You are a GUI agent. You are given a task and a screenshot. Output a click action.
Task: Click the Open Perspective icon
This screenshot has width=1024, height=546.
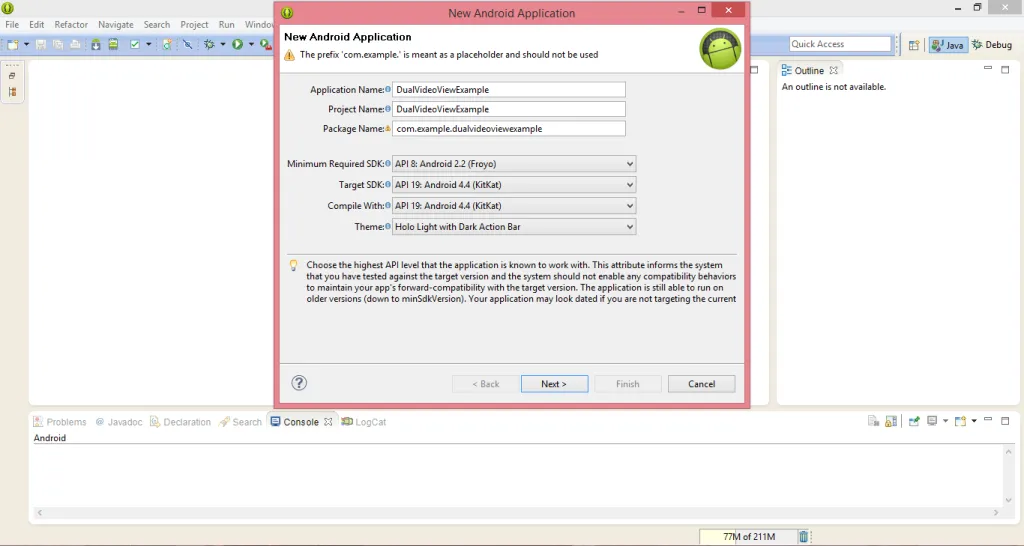914,44
